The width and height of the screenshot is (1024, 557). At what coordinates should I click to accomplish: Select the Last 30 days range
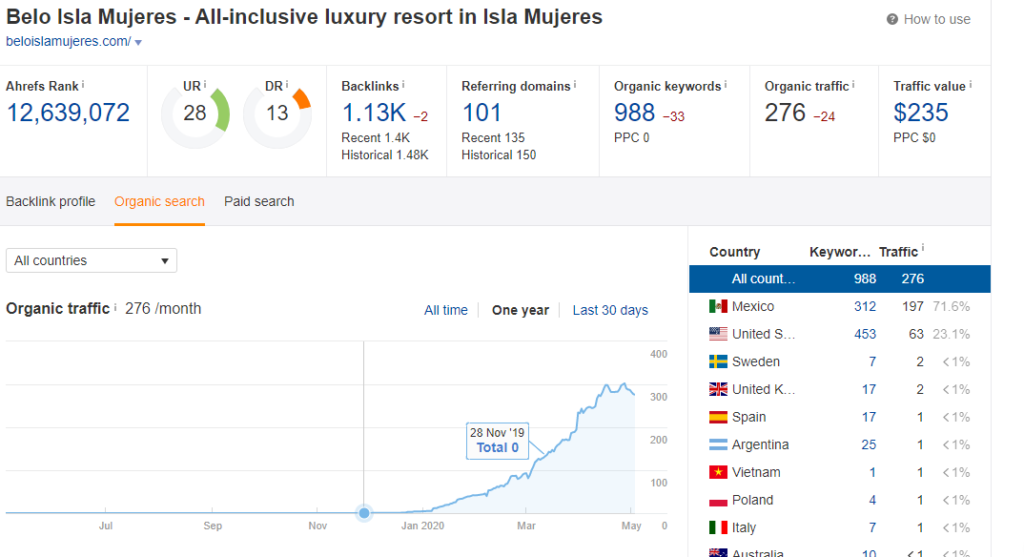tap(610, 310)
